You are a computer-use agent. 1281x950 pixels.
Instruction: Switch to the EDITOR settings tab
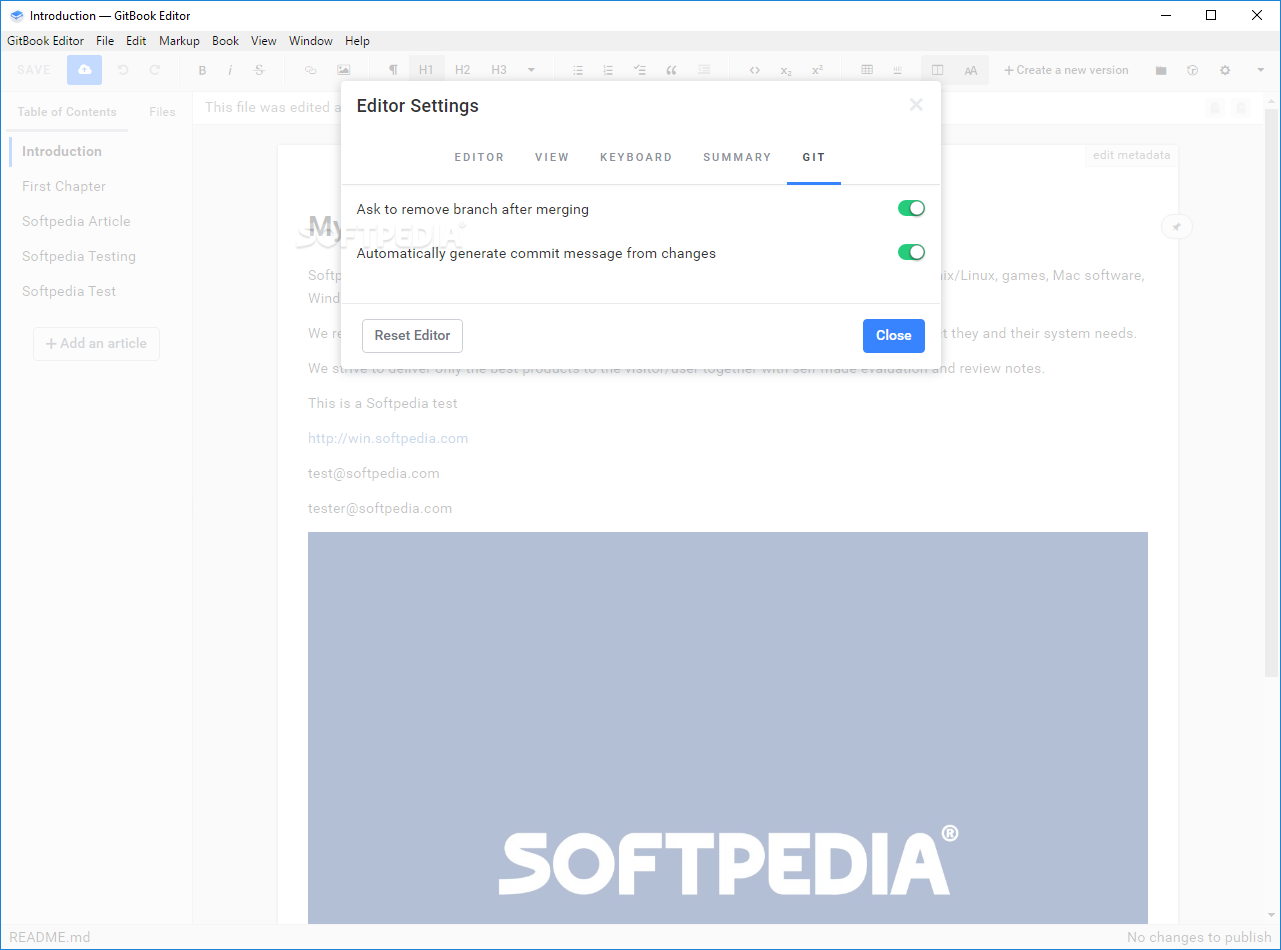pos(479,157)
